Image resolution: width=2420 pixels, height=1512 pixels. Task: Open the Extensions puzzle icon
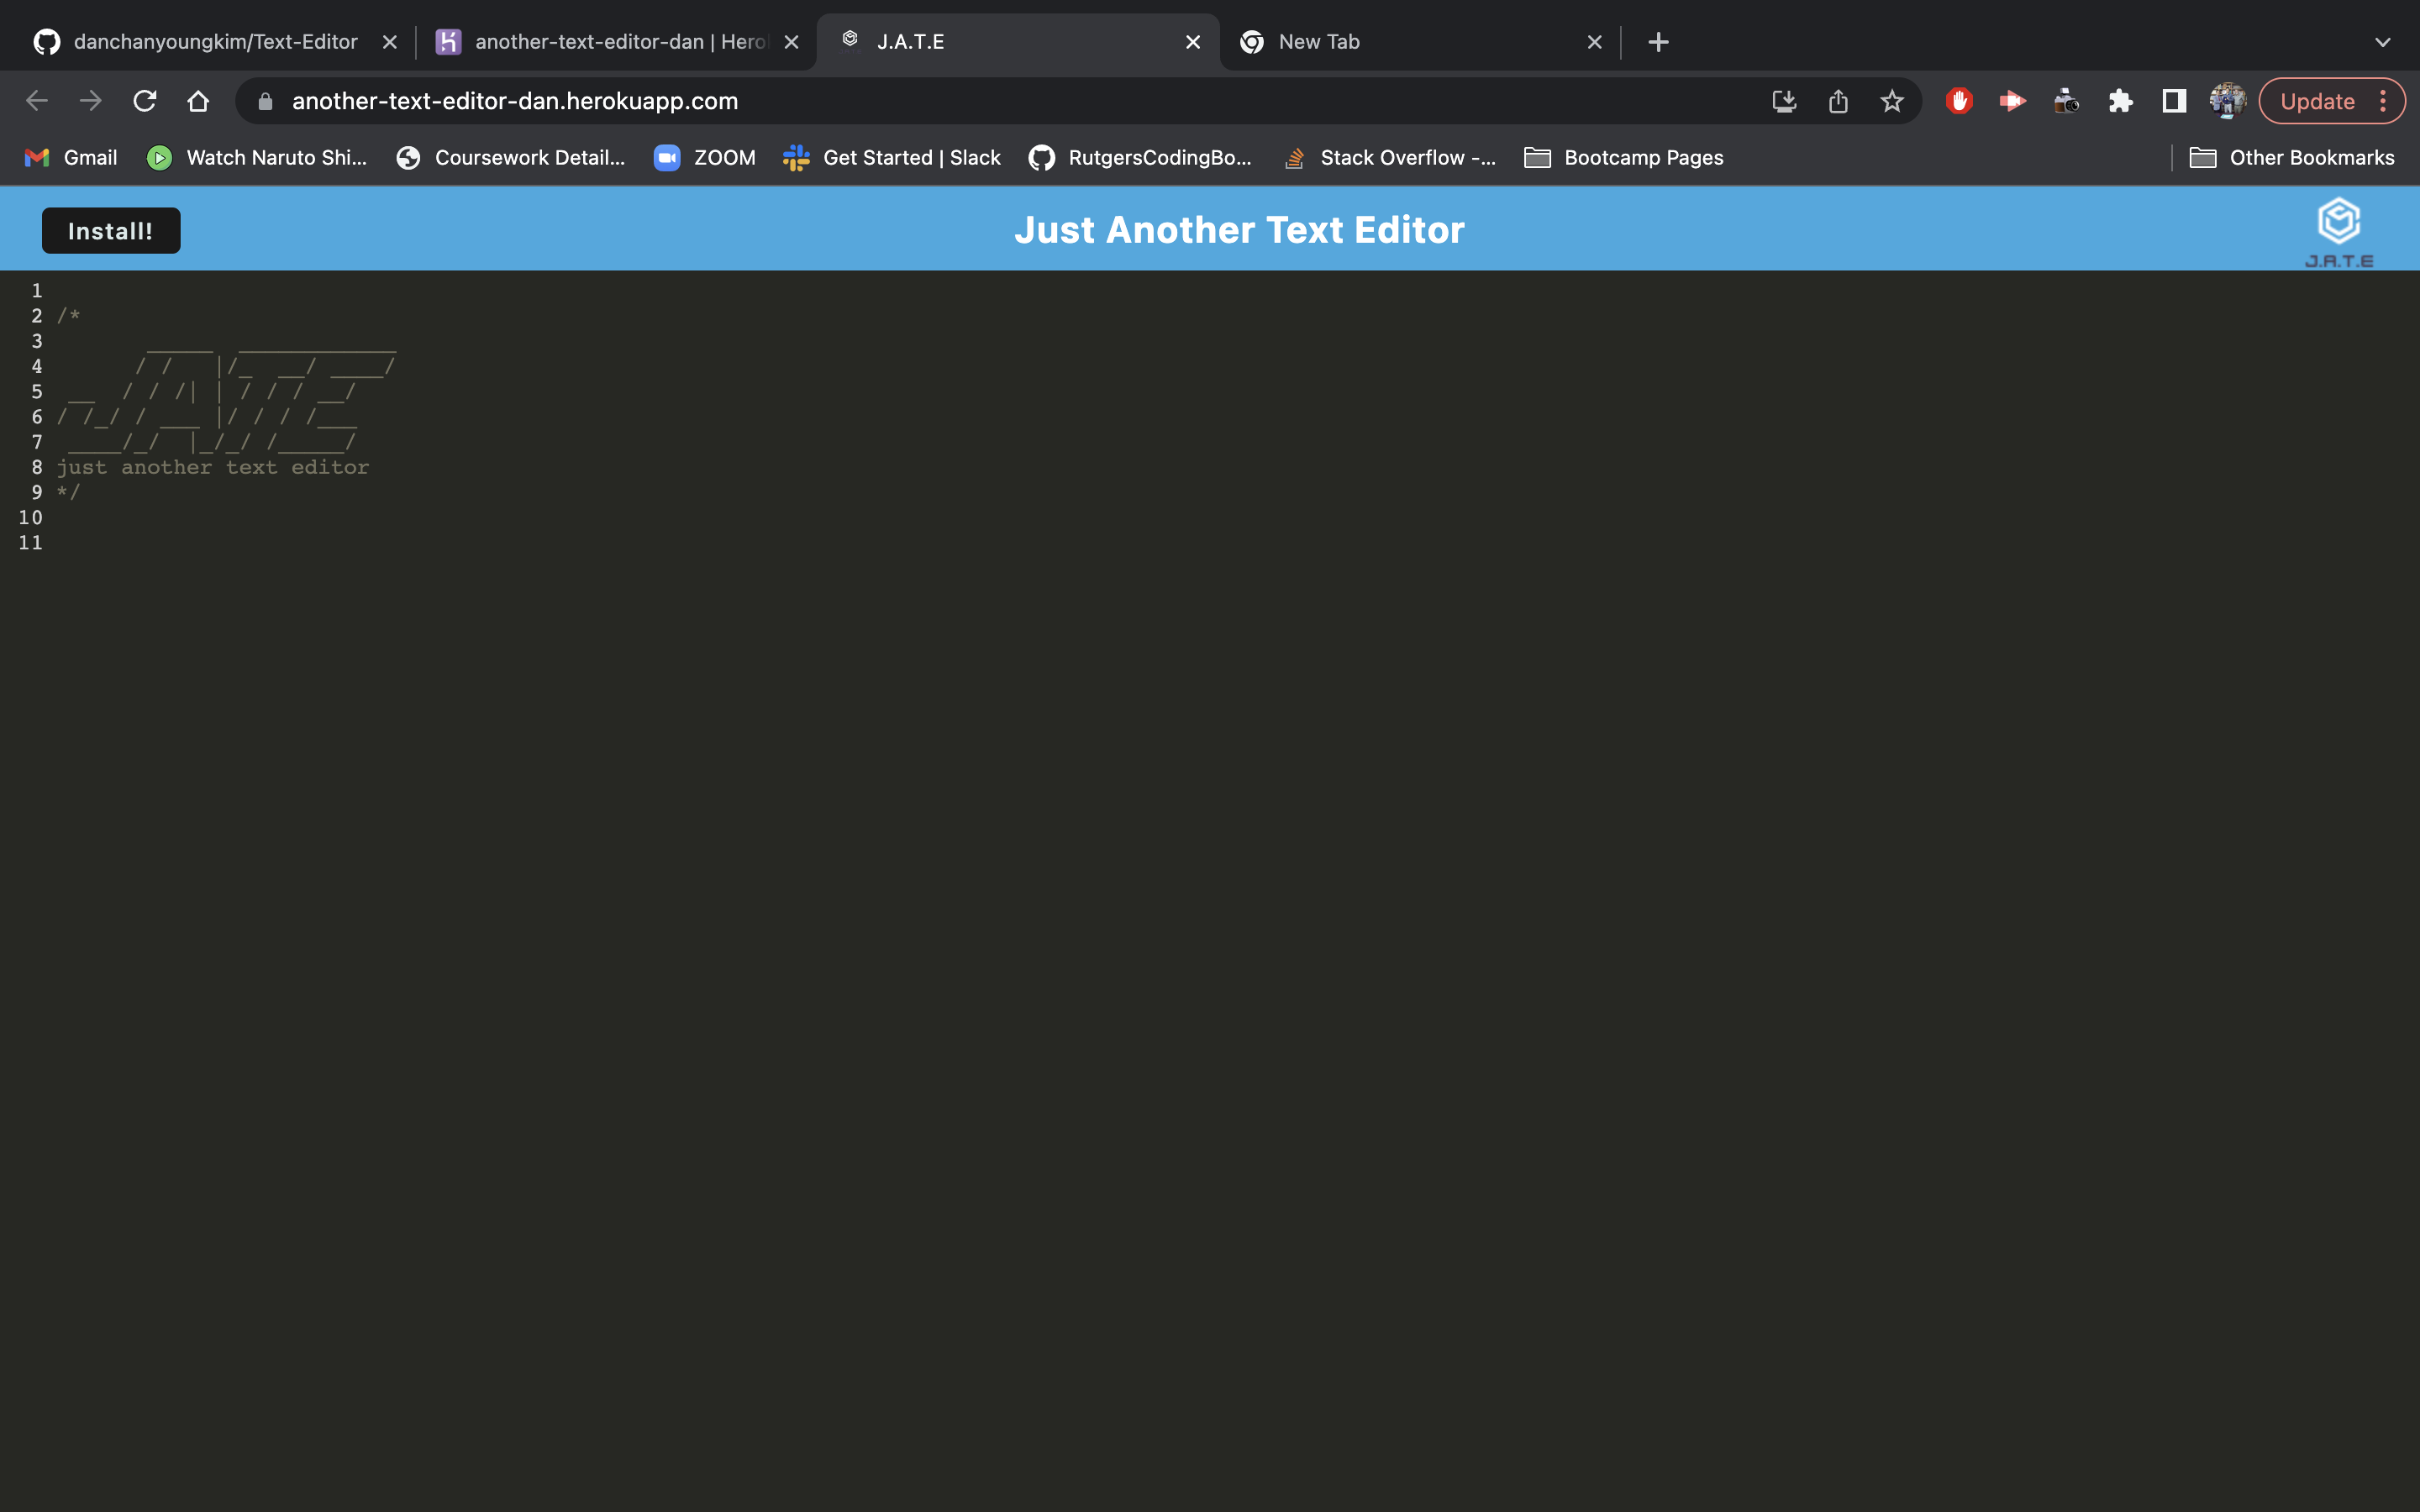(2120, 101)
